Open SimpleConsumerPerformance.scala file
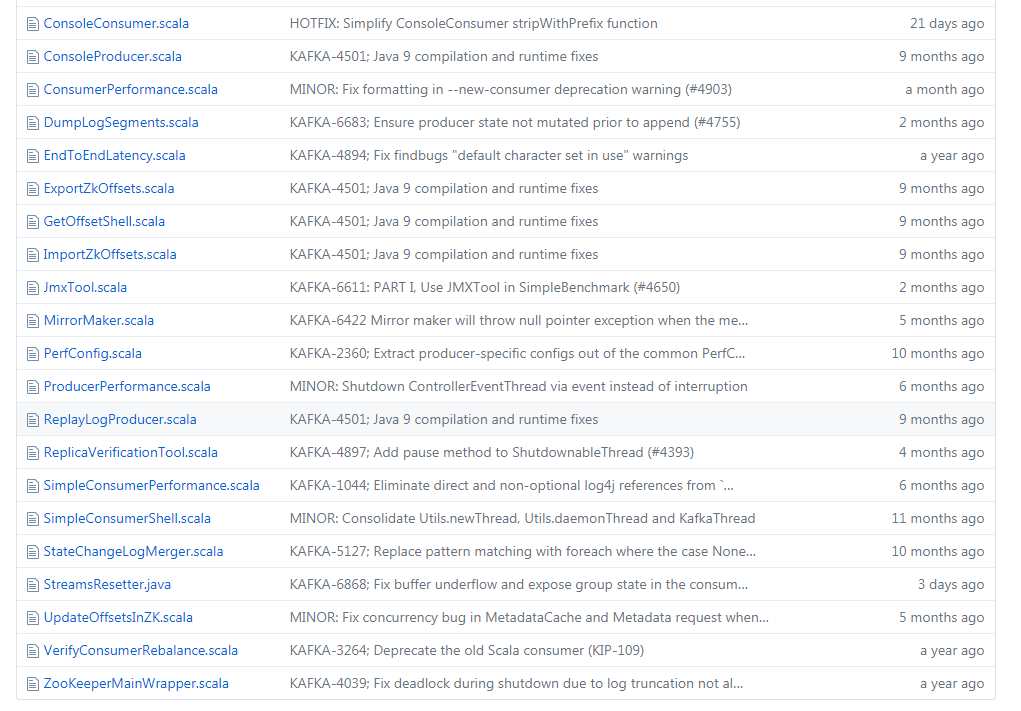The width and height of the screenshot is (1021, 711). pyautogui.click(x=151, y=485)
